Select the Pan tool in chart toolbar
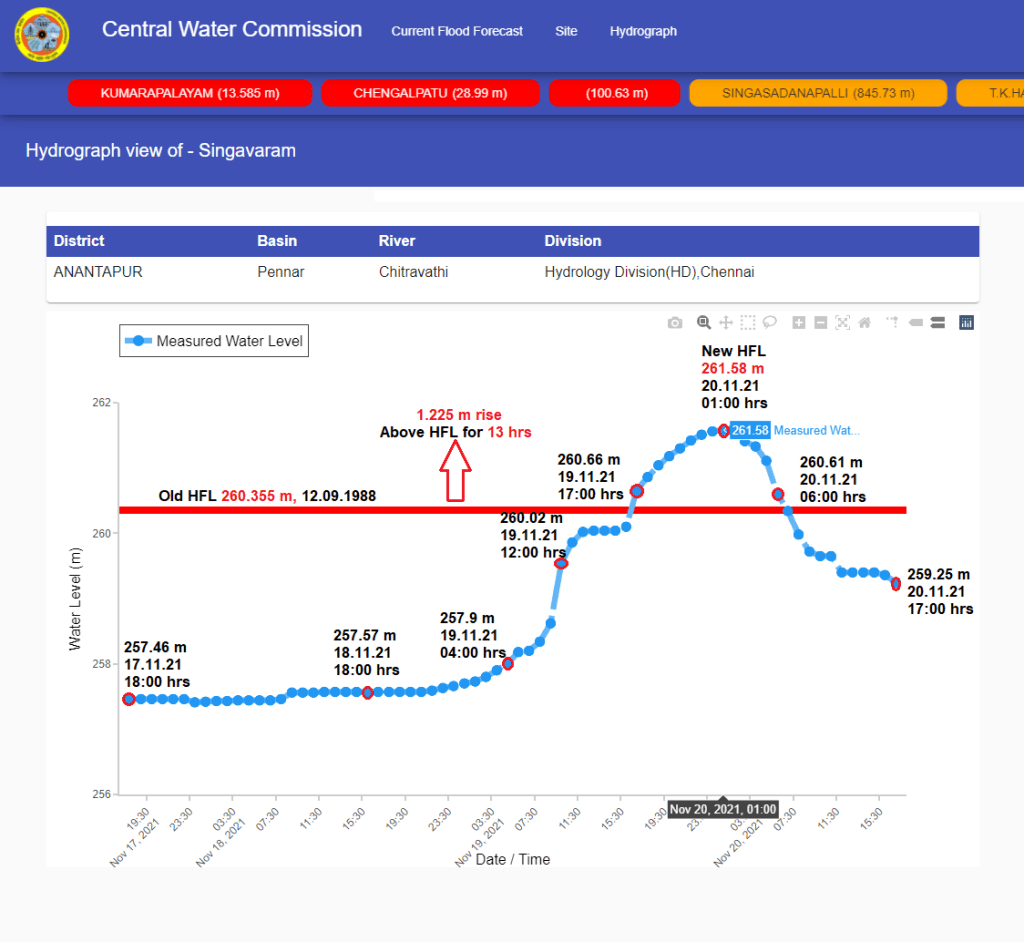The width and height of the screenshot is (1024, 942). 726,322
